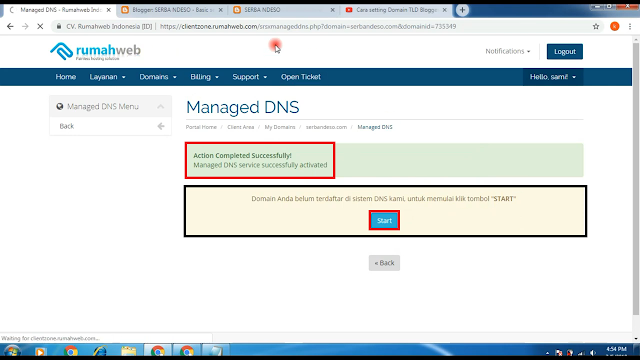Click the page vertical scrollbar

[x=636, y=178]
